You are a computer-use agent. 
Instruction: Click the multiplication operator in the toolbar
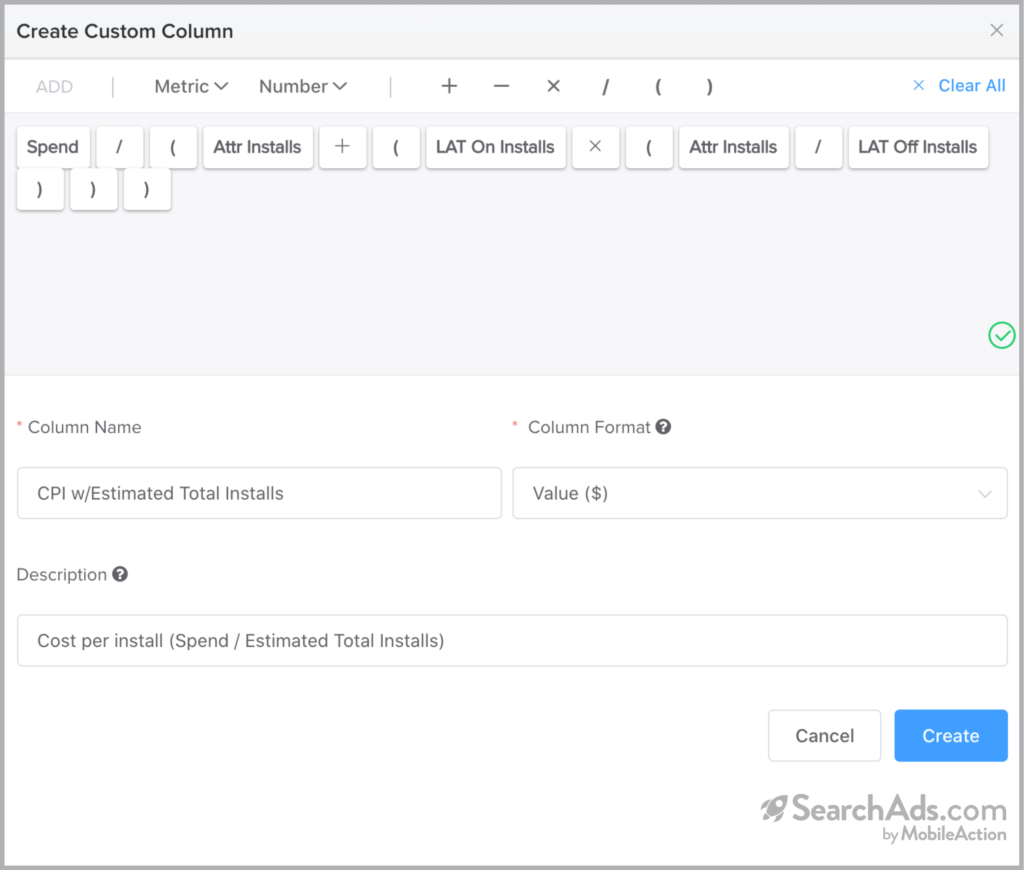point(553,86)
